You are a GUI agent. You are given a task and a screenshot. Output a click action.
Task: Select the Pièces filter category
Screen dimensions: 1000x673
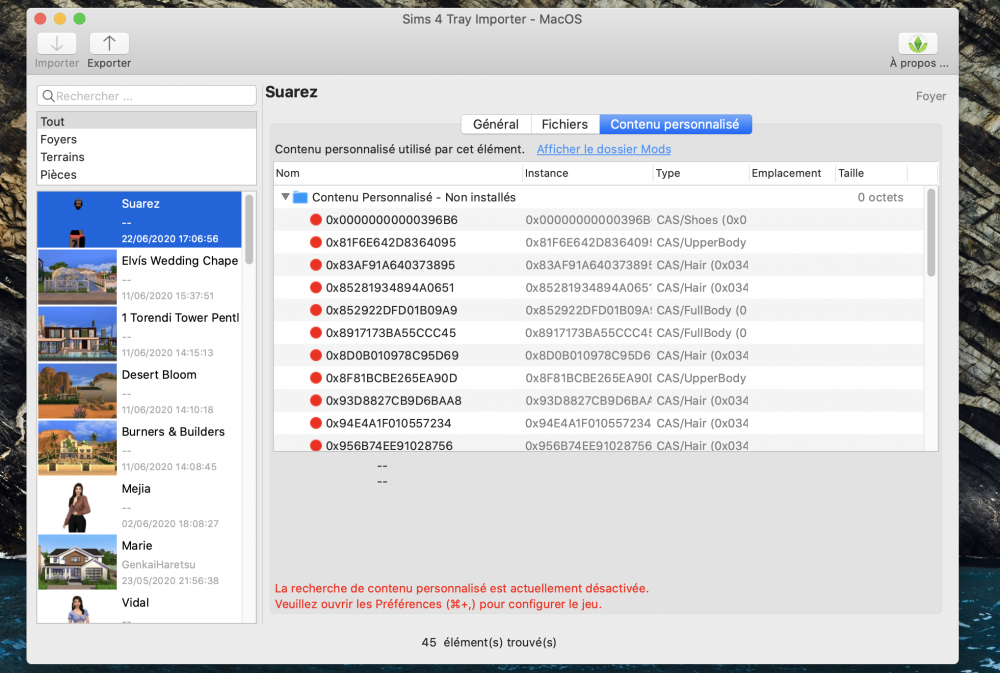pyautogui.click(x=147, y=175)
